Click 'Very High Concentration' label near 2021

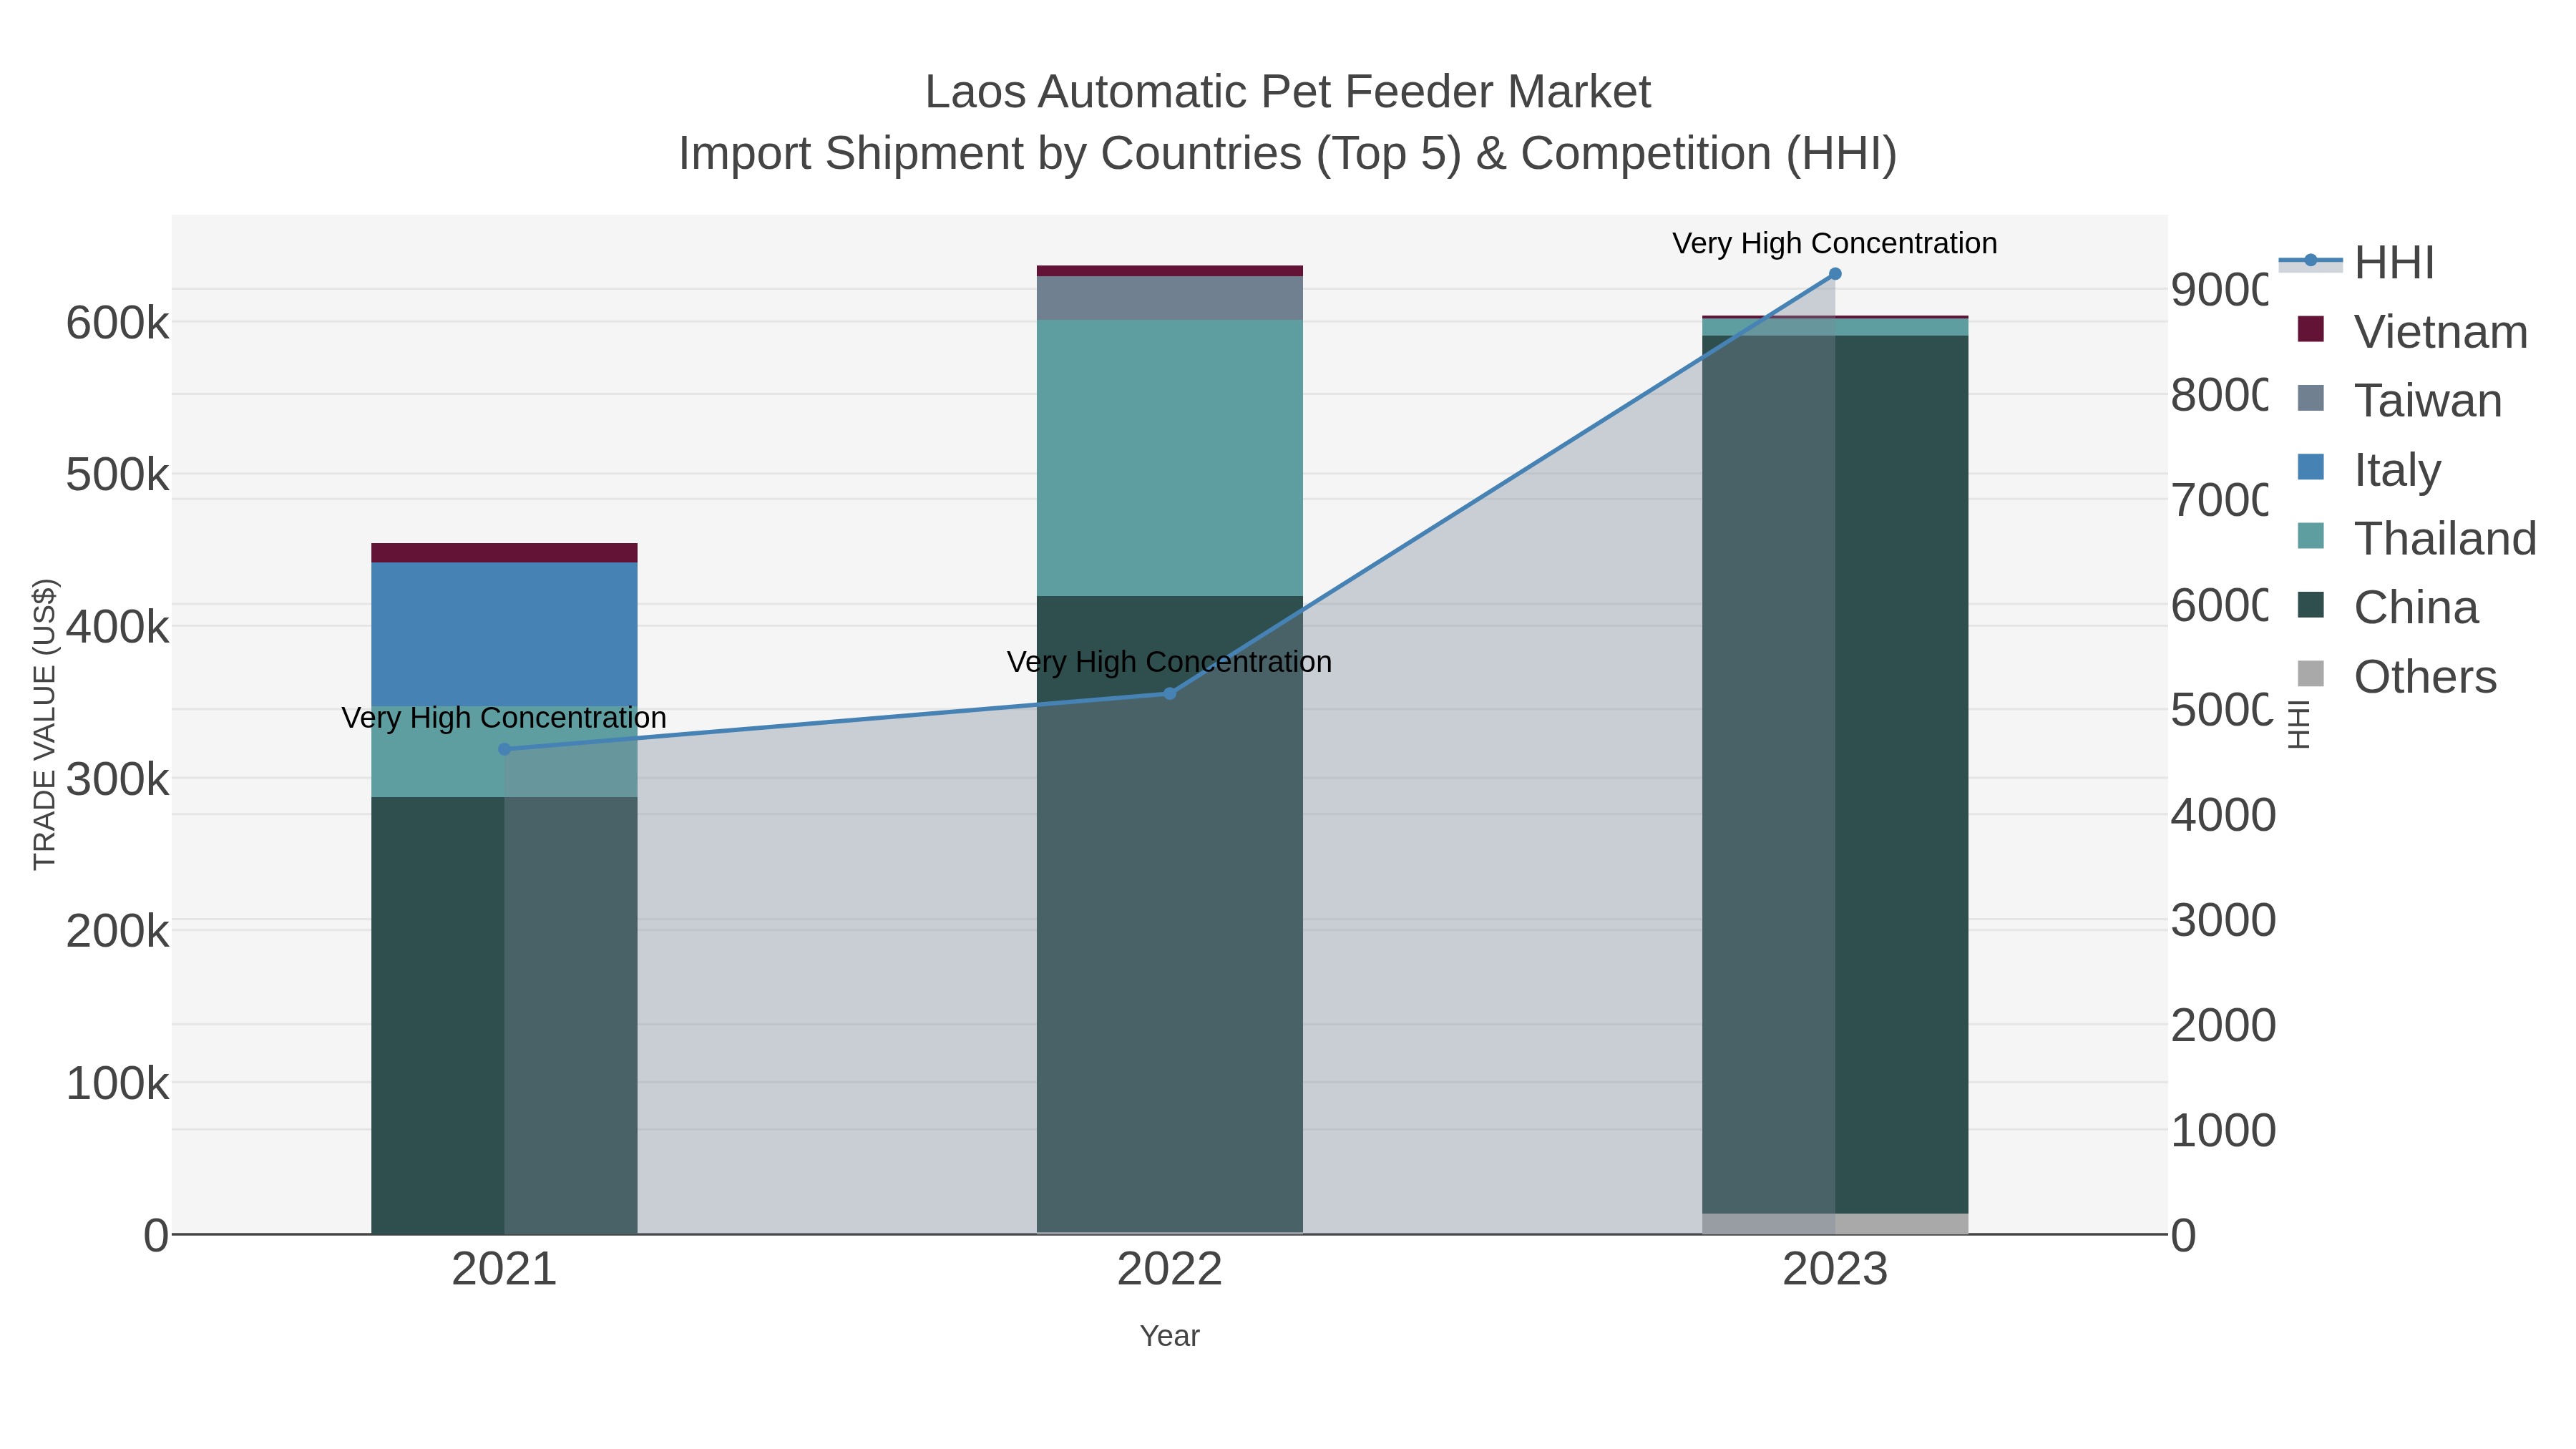[504, 718]
